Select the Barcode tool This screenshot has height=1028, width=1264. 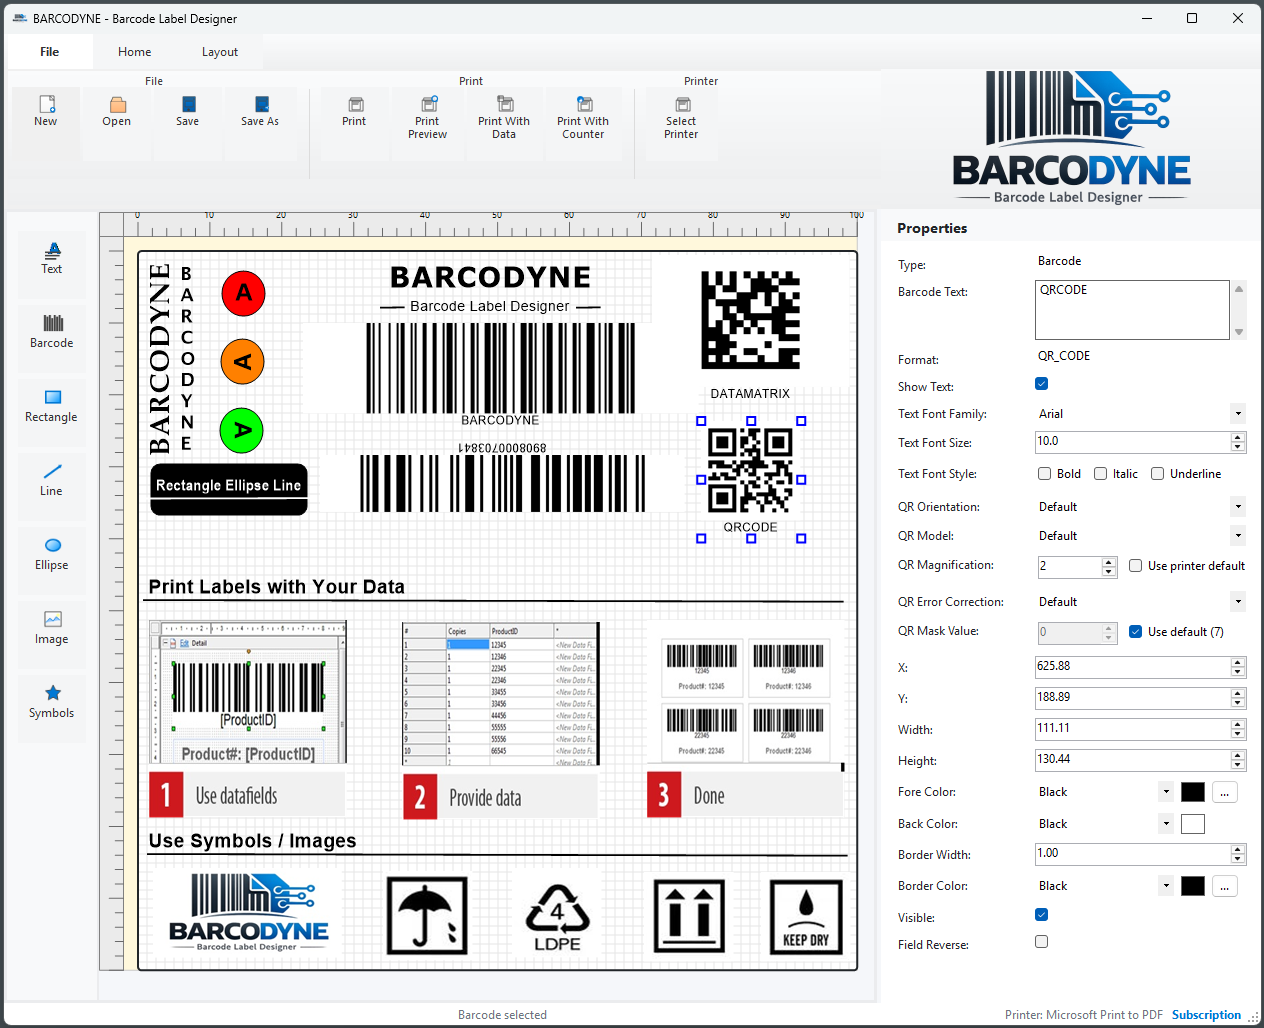pyautogui.click(x=51, y=335)
